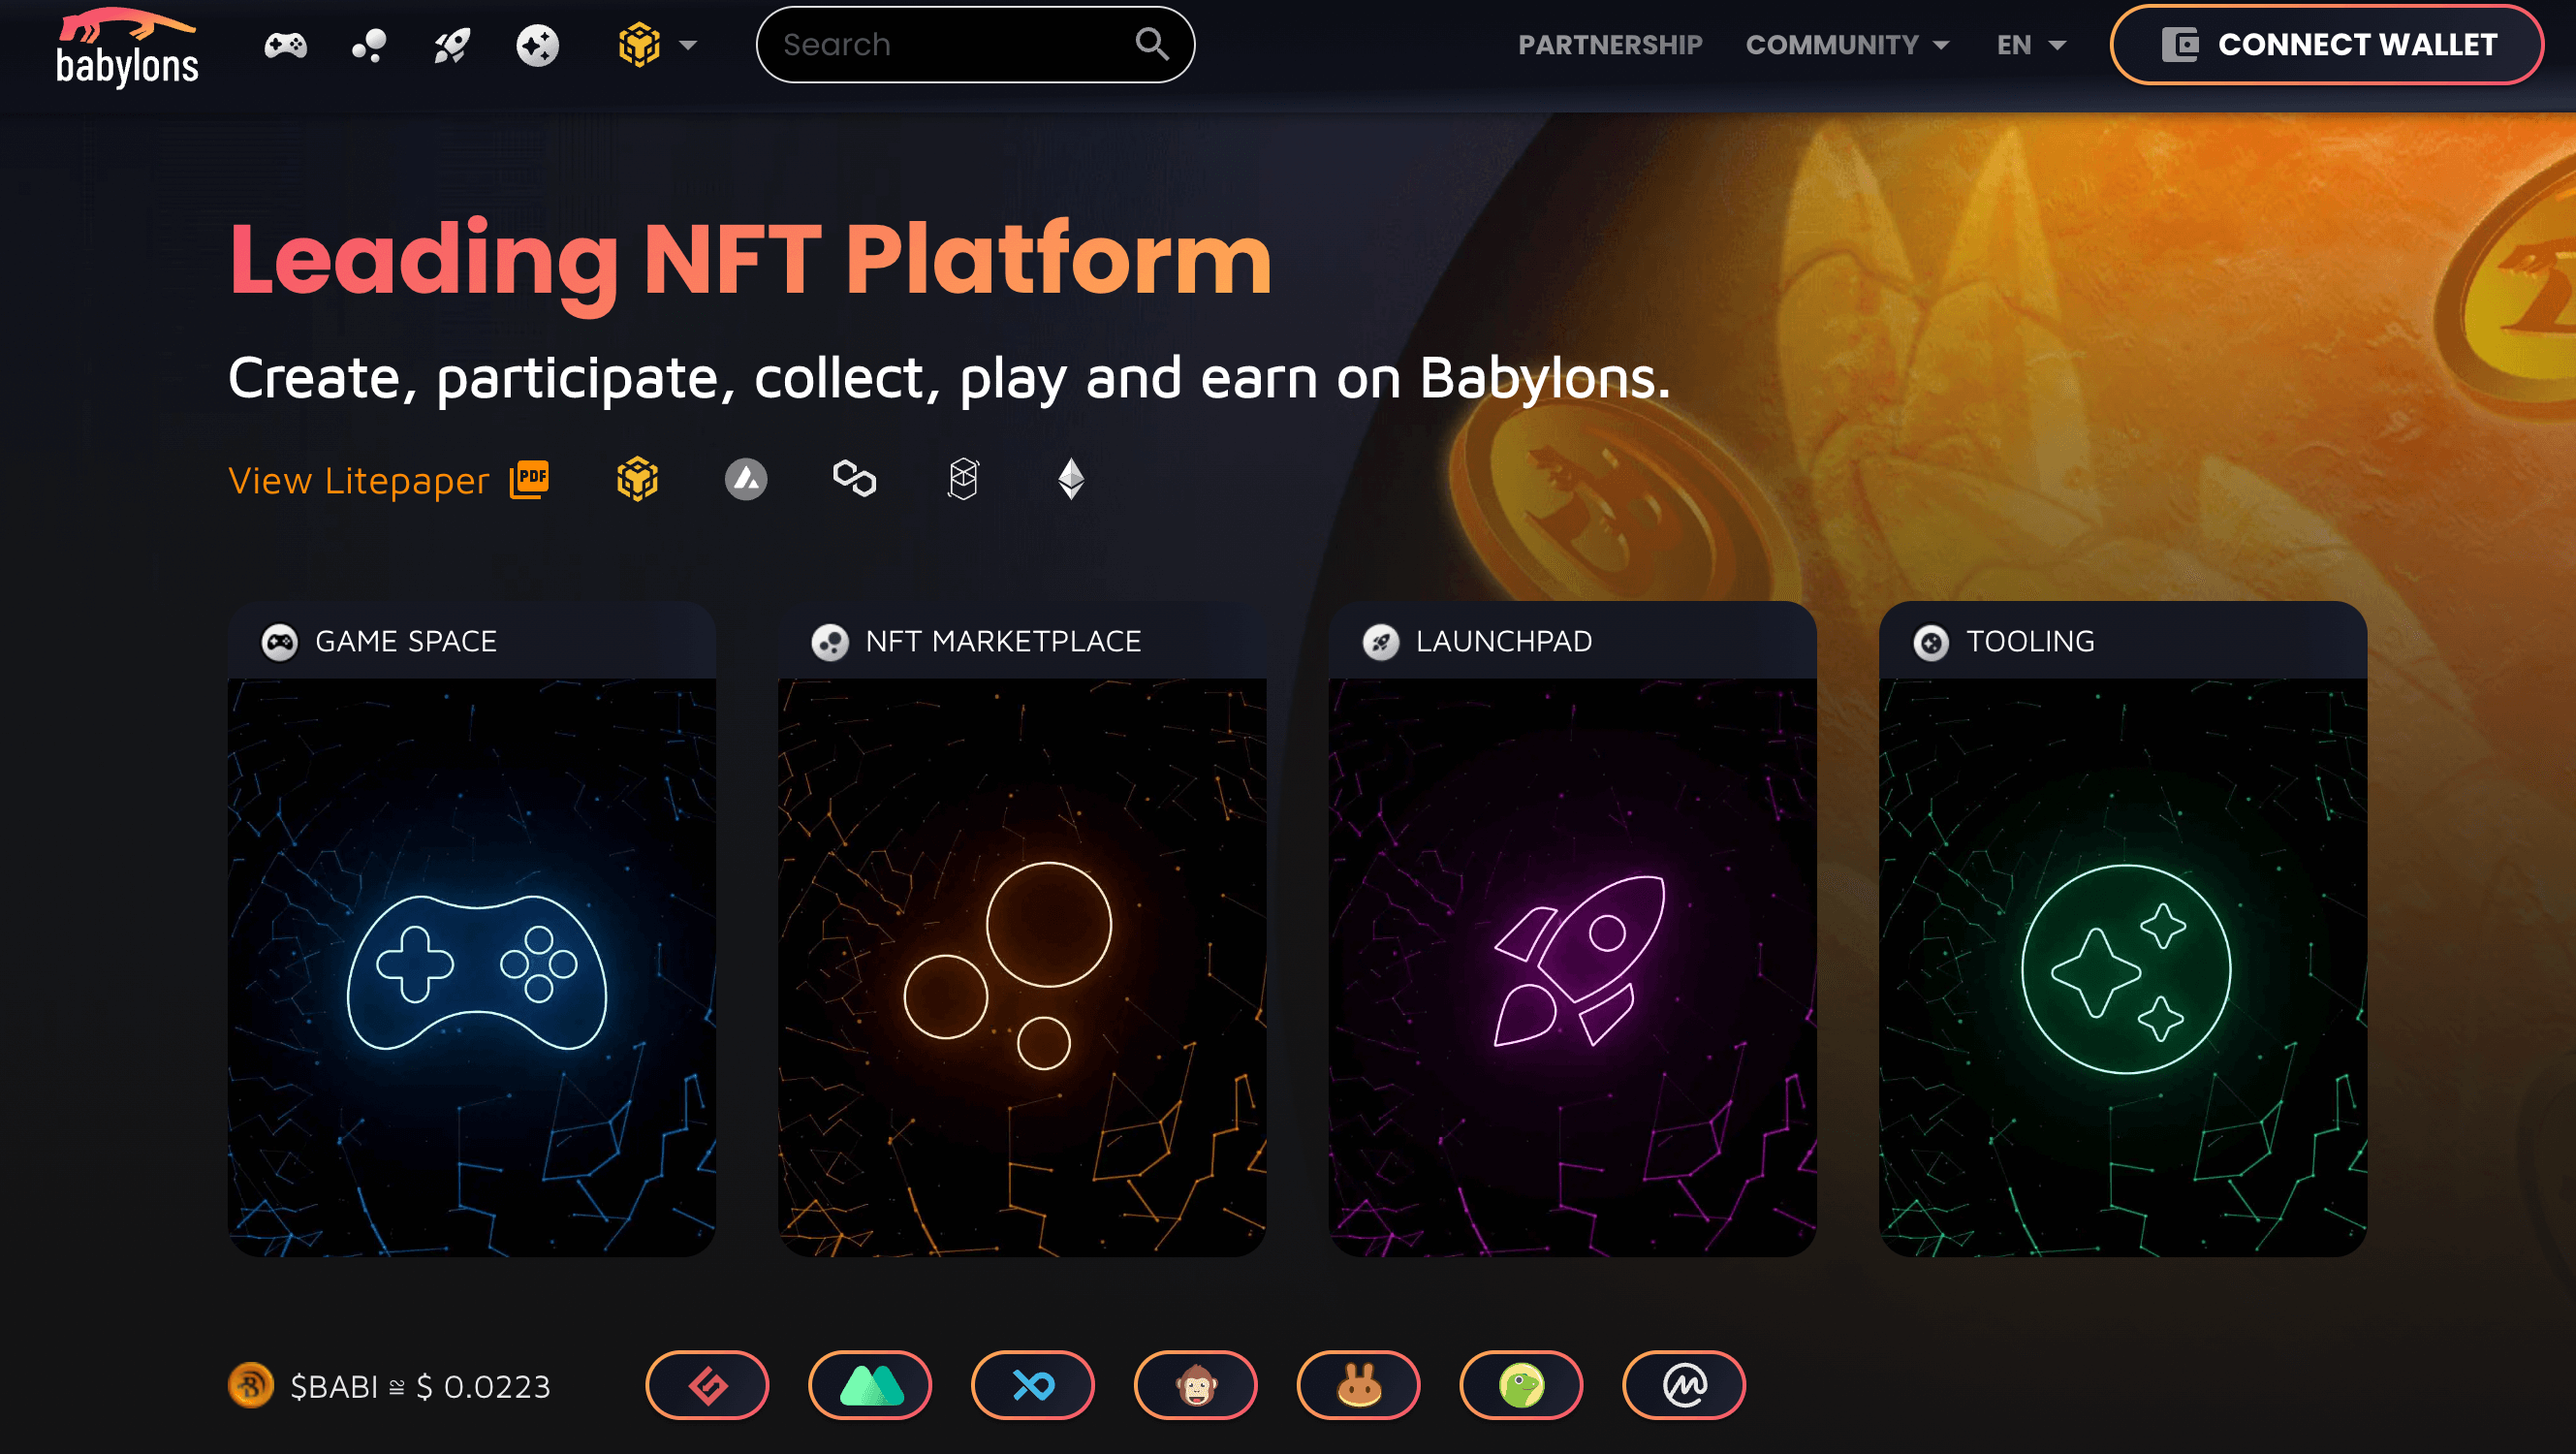Select the Fantom chain icon
This screenshot has width=2576, height=1454.
coord(963,479)
